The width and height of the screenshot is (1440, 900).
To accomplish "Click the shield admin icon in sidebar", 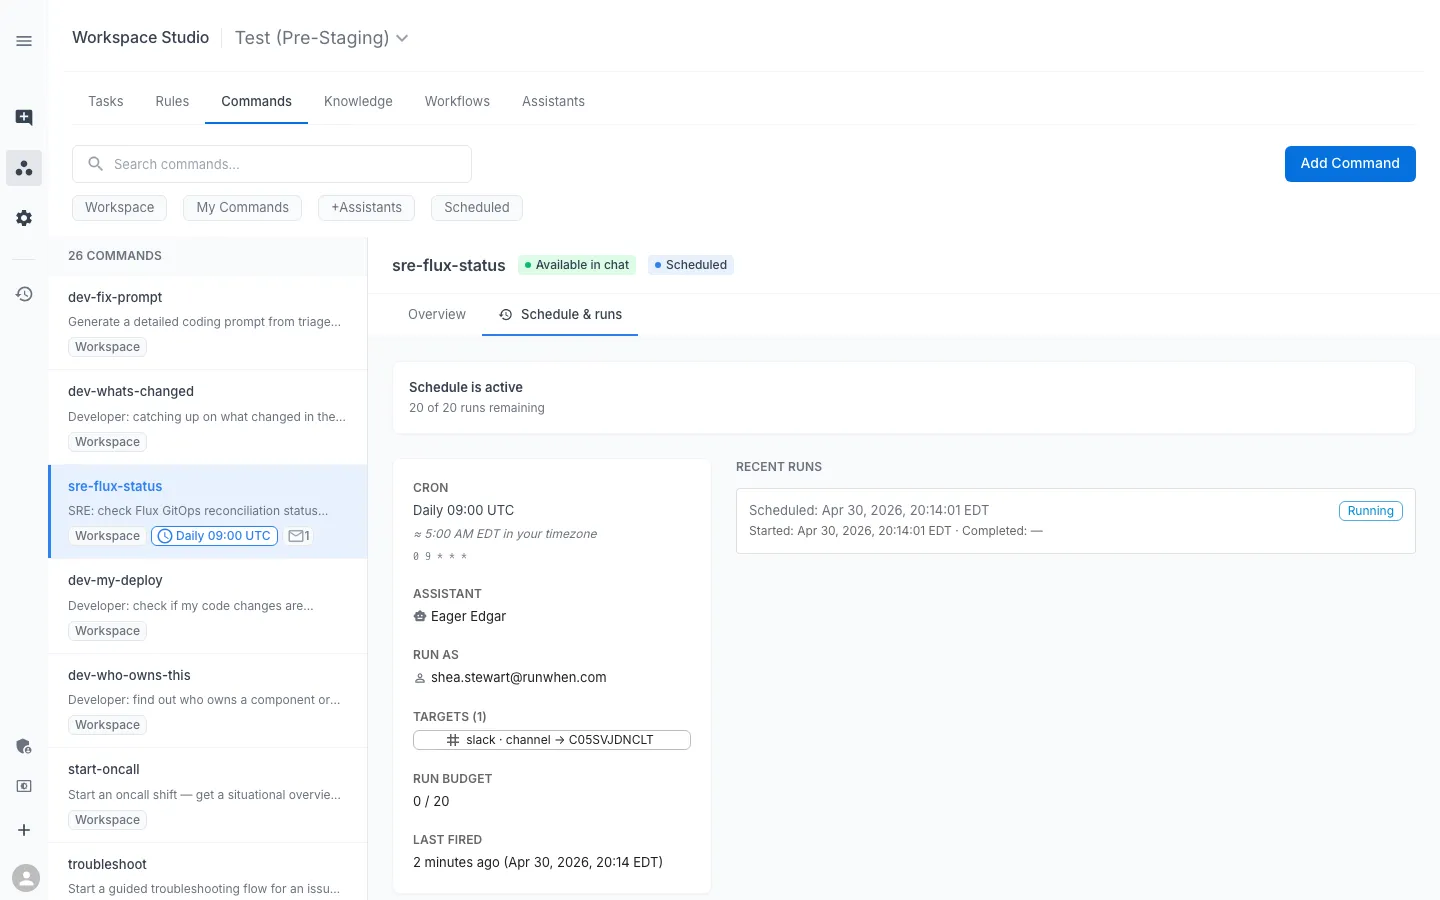I will [24, 746].
